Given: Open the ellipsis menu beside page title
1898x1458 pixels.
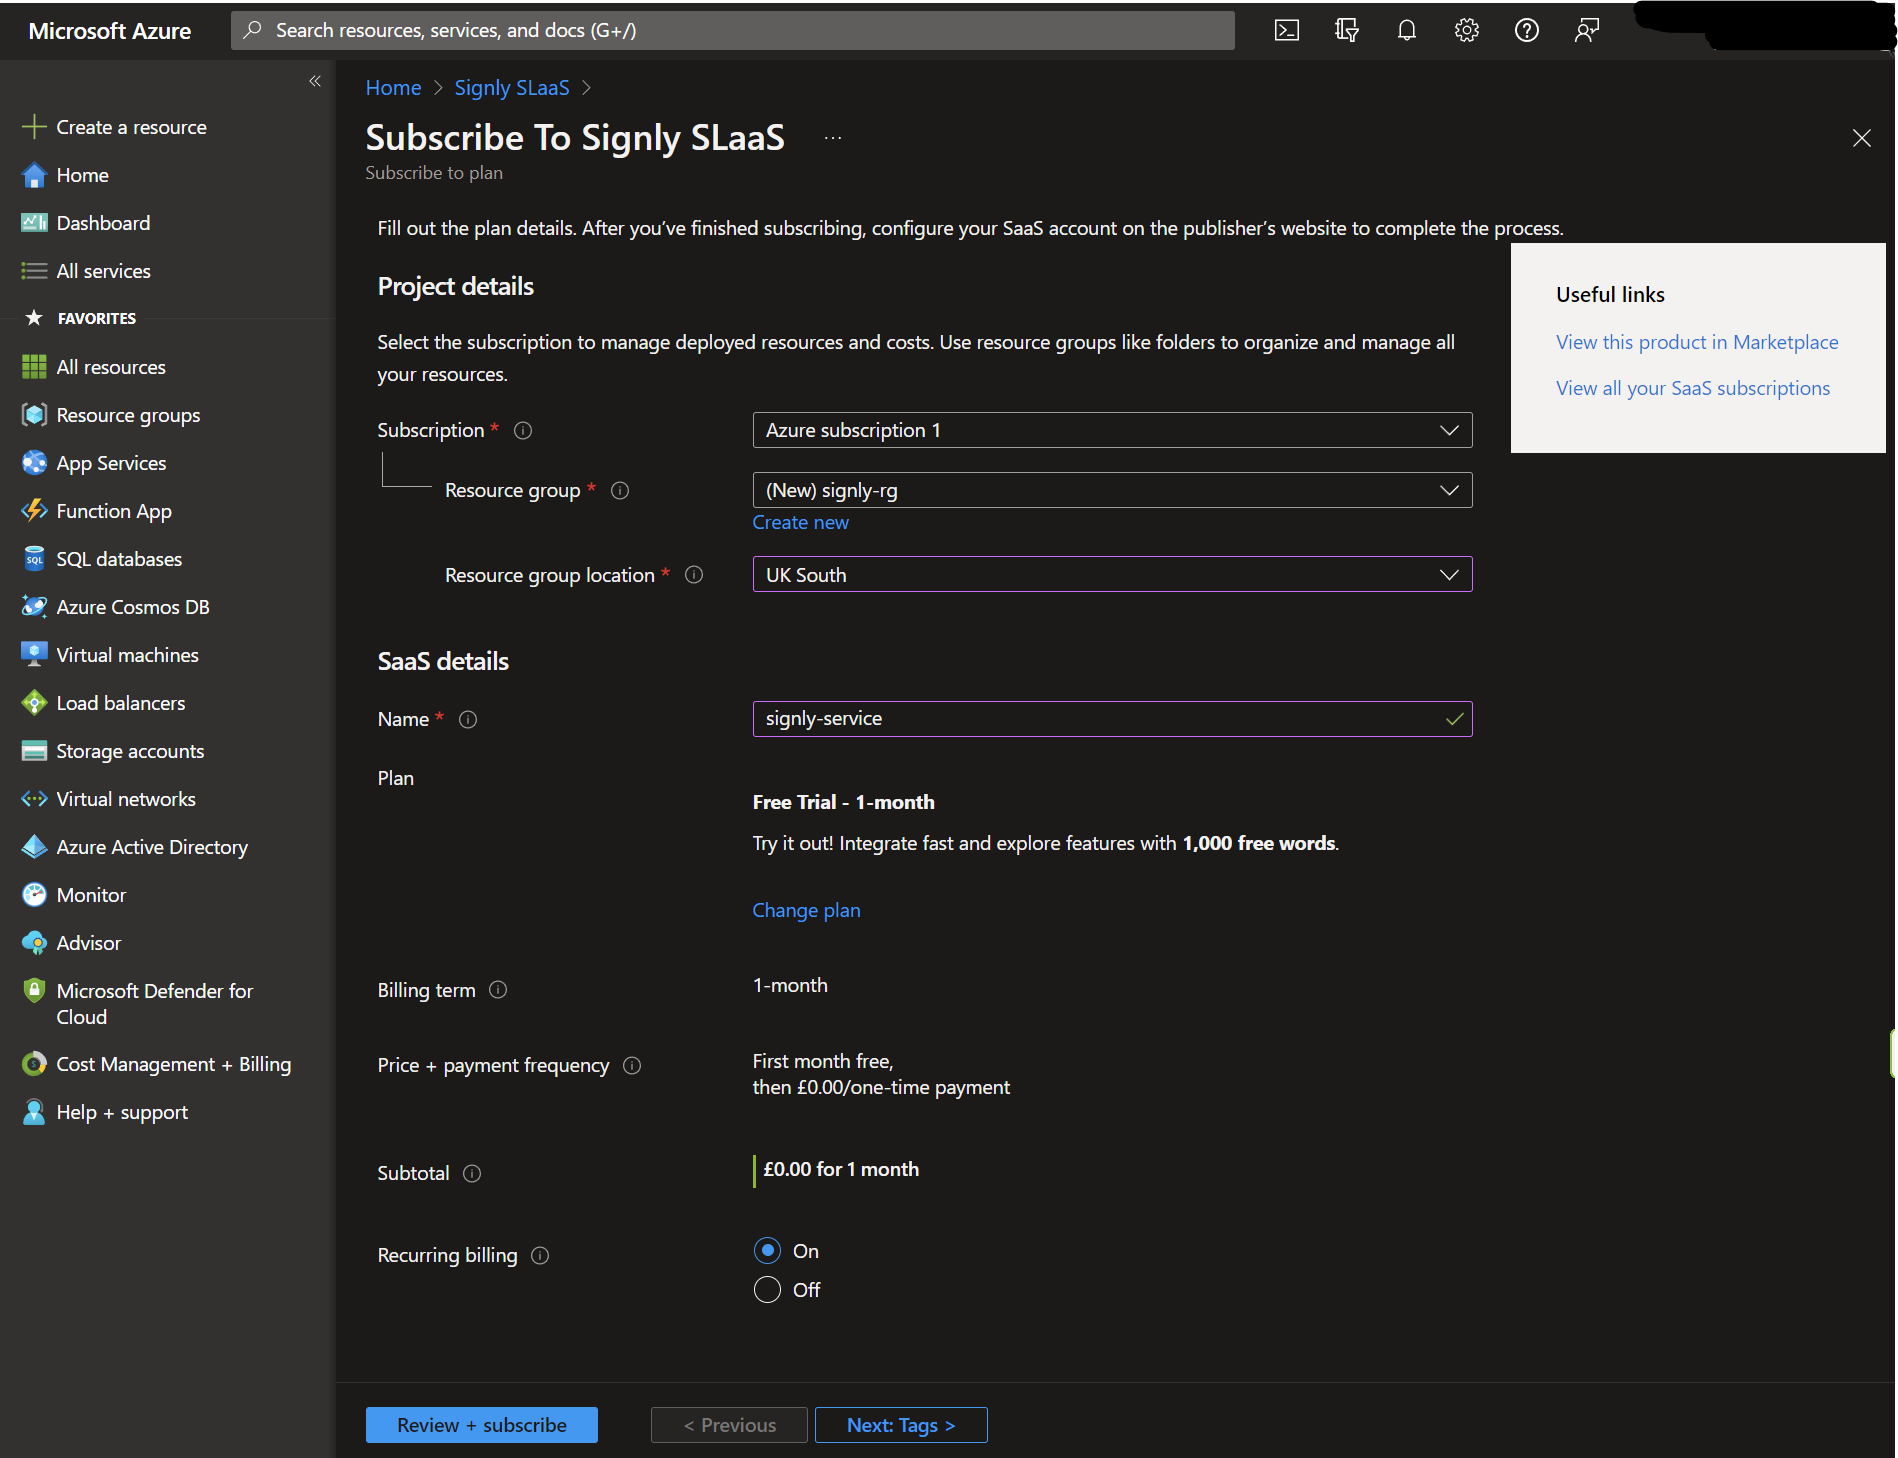Looking at the screenshot, I should pos(833,138).
